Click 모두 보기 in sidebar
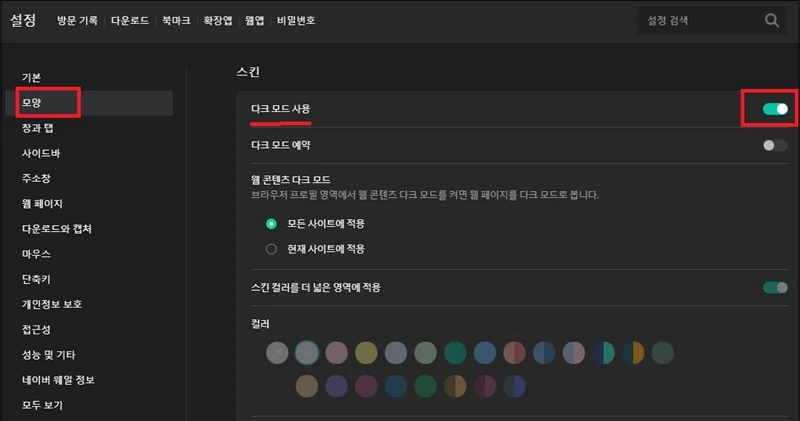Viewport: 800px width, 421px height. click(42, 405)
